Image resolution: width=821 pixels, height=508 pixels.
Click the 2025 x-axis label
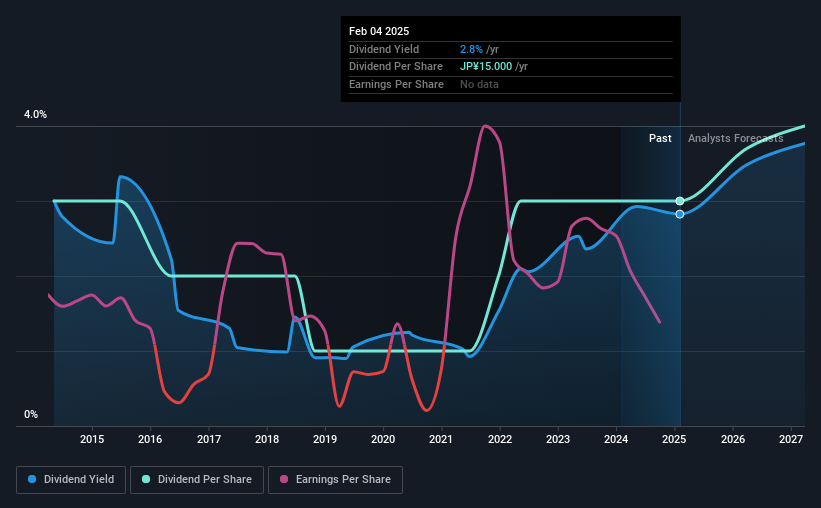674,439
